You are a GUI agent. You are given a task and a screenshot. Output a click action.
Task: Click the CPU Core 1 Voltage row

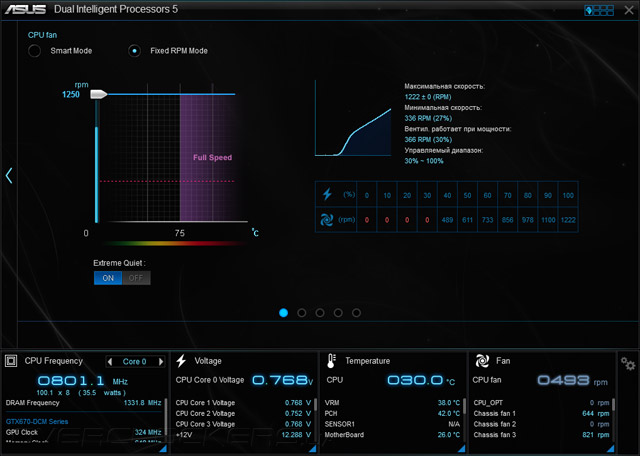tap(243, 403)
